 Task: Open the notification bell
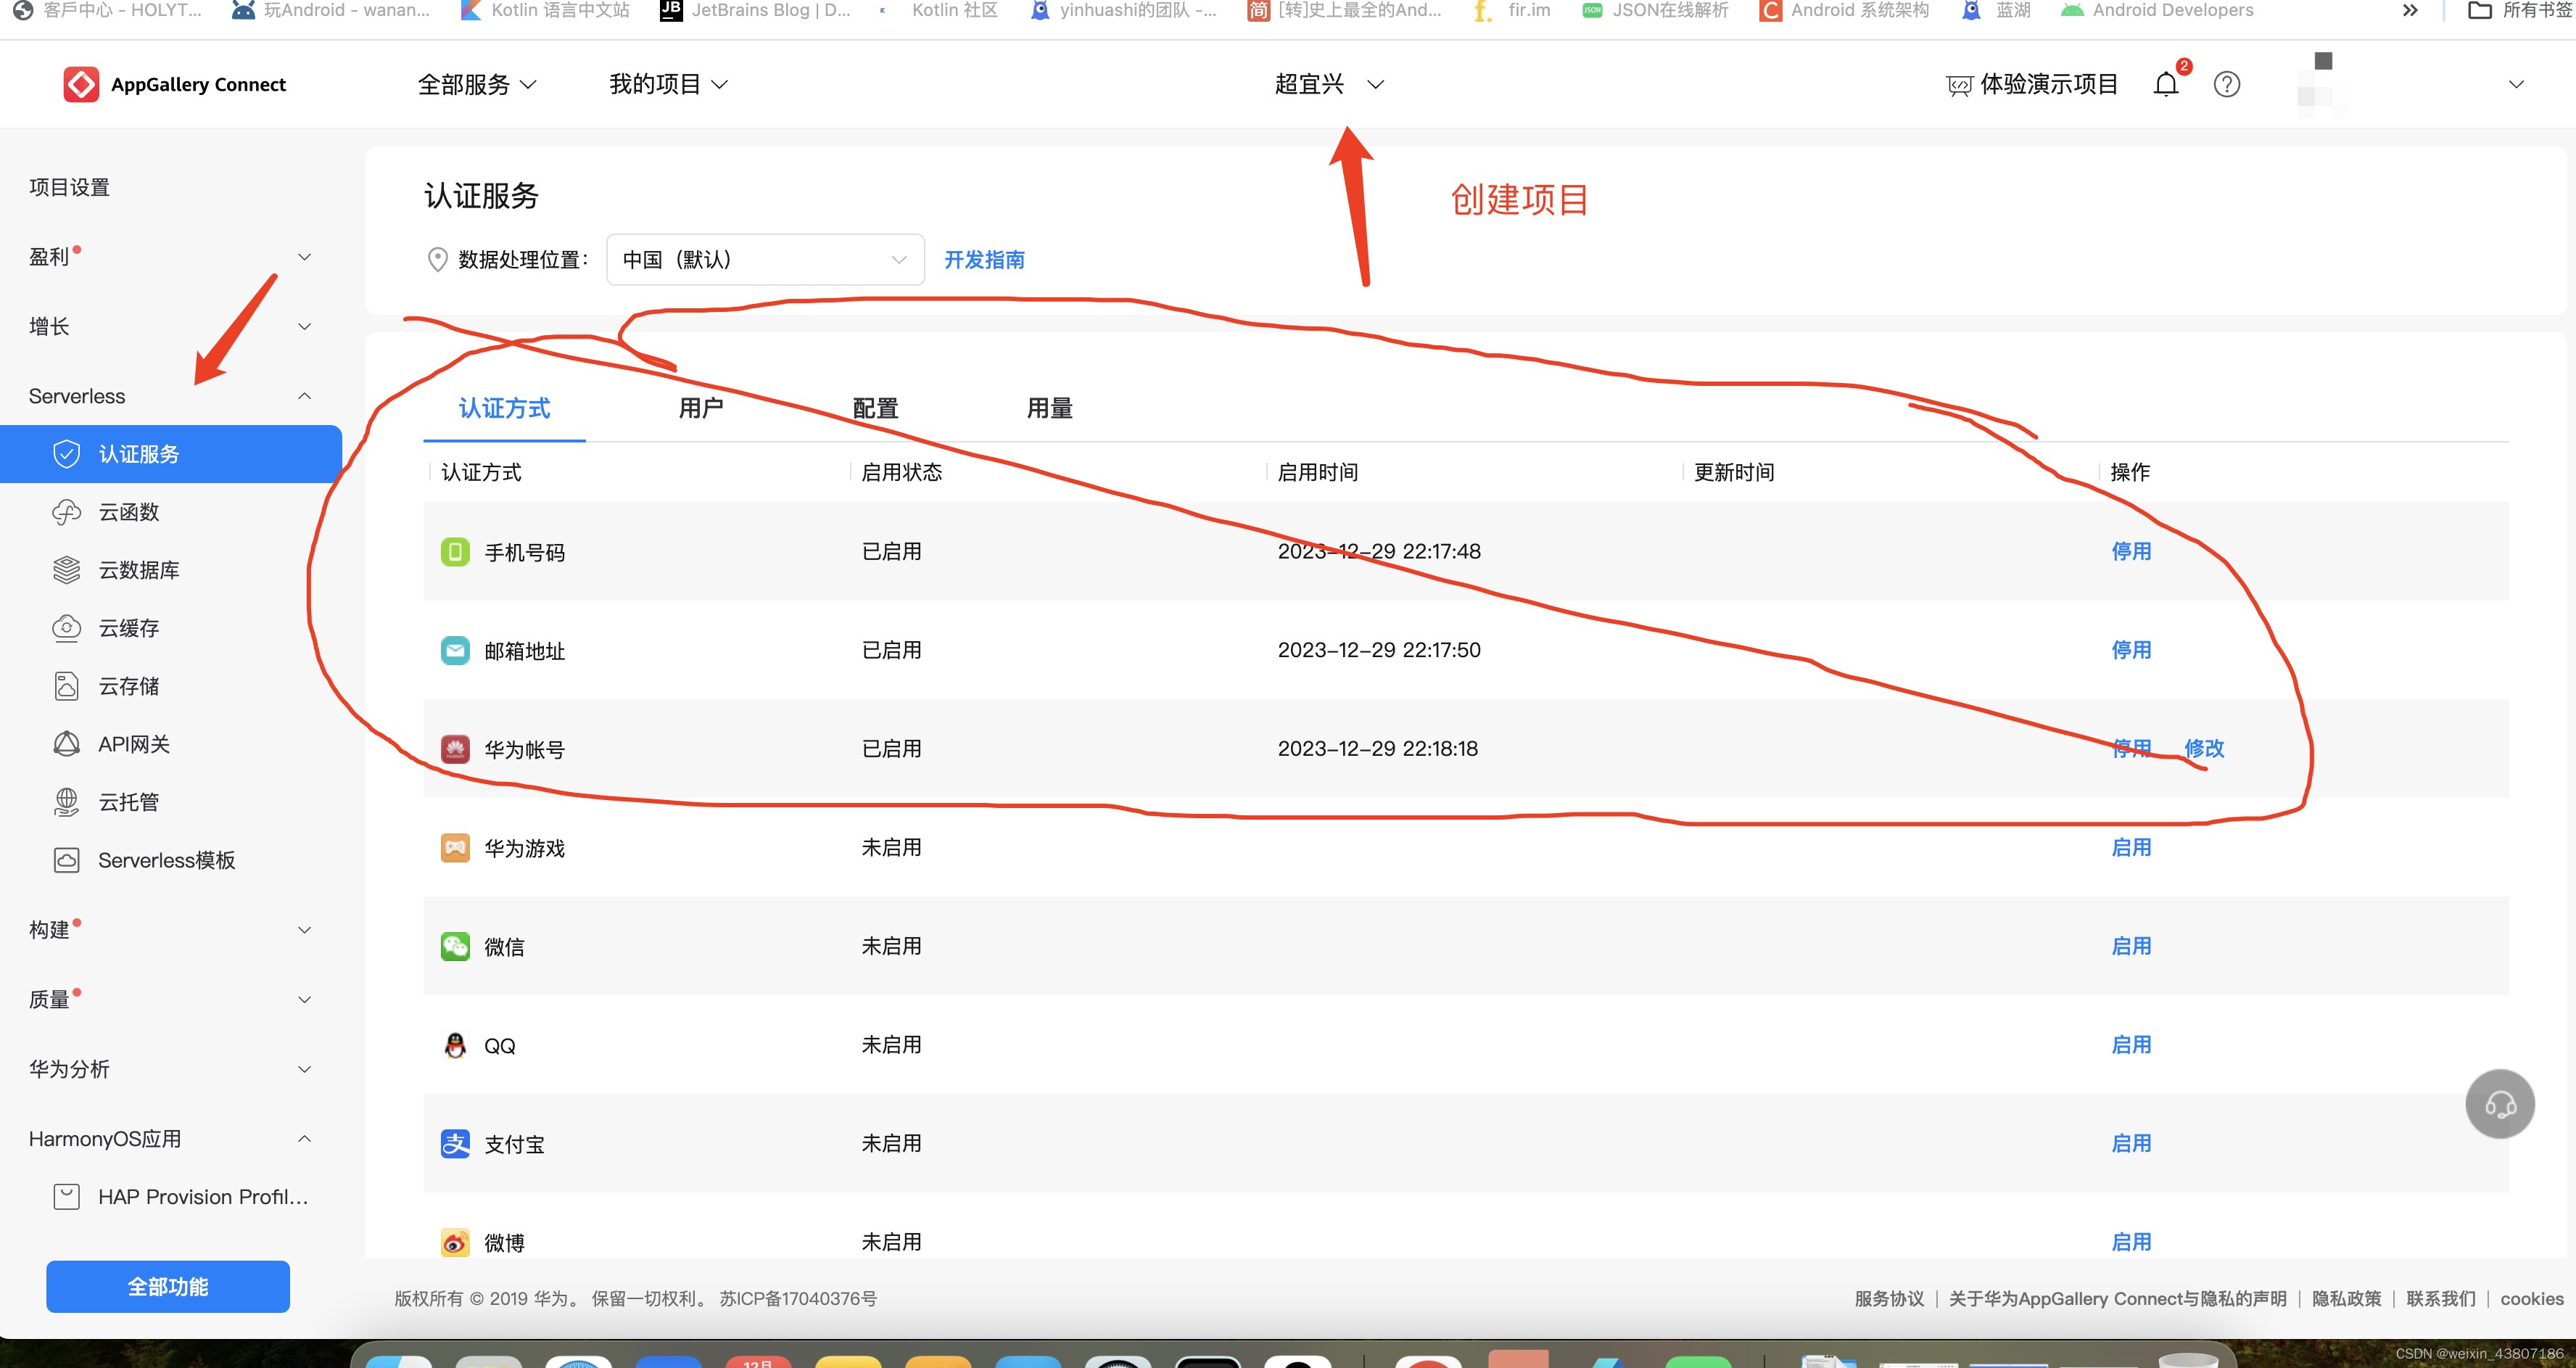[2166, 84]
